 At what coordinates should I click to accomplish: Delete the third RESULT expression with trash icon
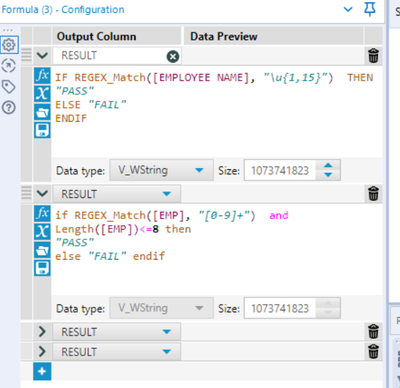pos(373,332)
